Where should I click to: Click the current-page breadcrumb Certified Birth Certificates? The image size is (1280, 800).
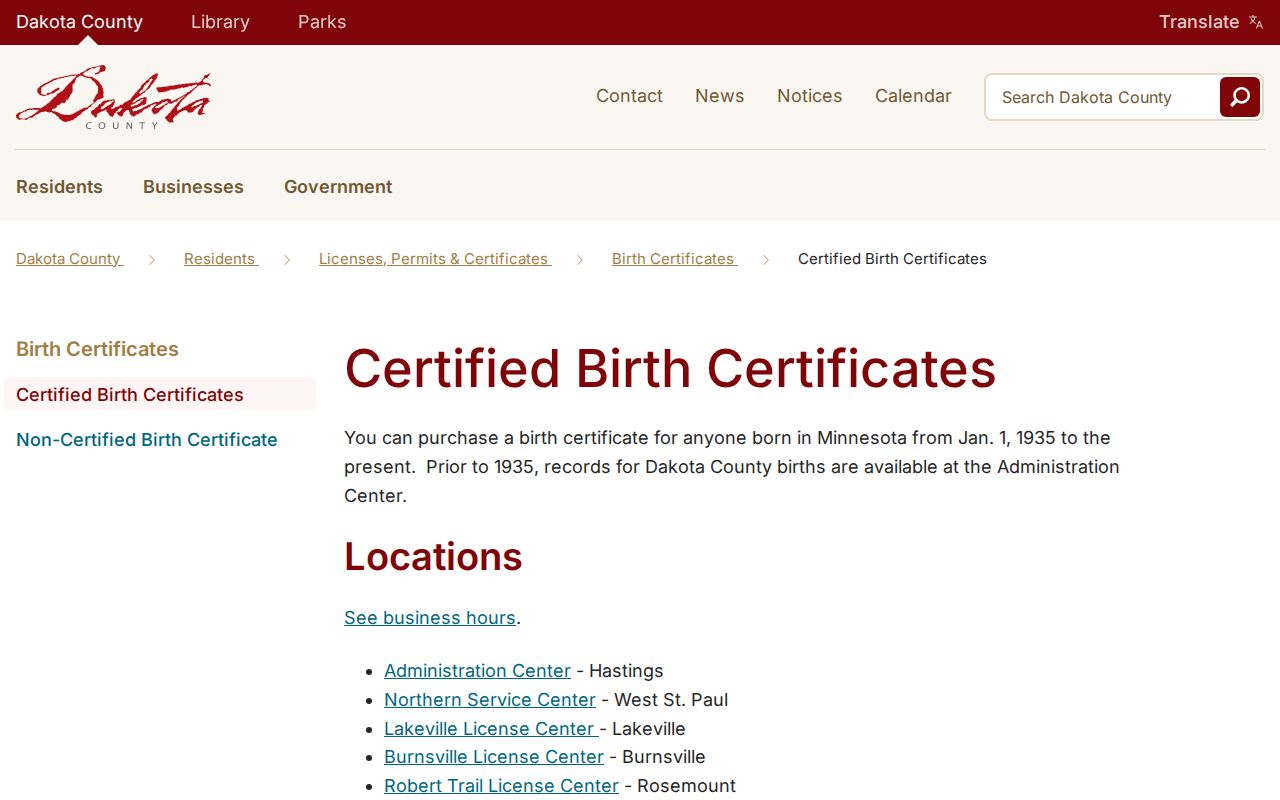coord(892,259)
